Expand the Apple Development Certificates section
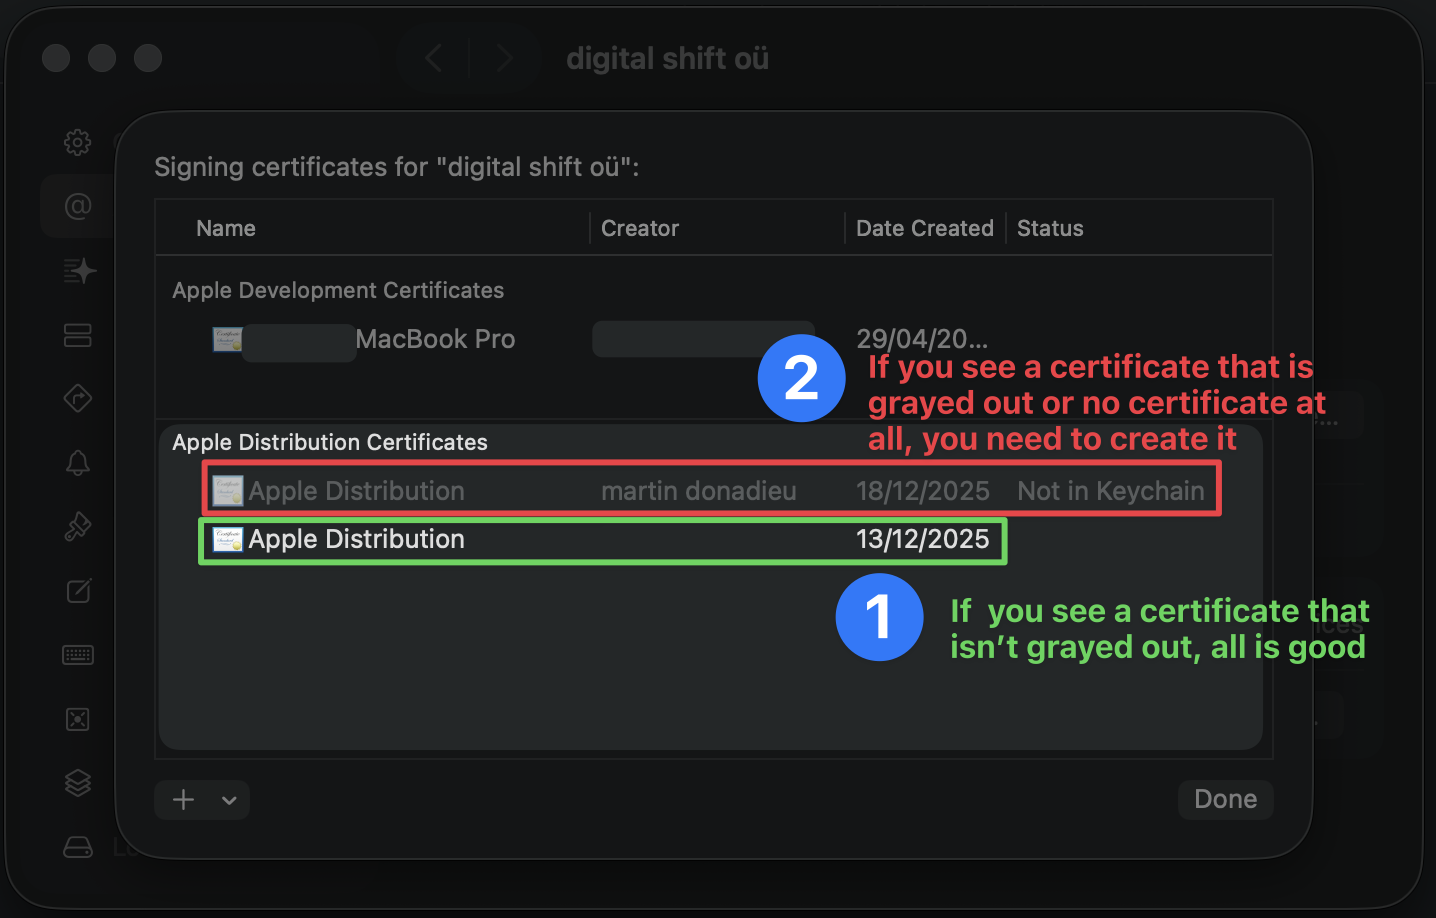The height and width of the screenshot is (918, 1436). [x=338, y=290]
